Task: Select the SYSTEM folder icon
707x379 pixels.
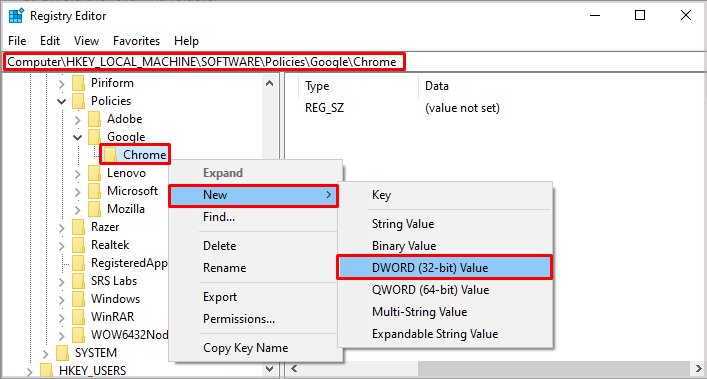Action: [62, 354]
